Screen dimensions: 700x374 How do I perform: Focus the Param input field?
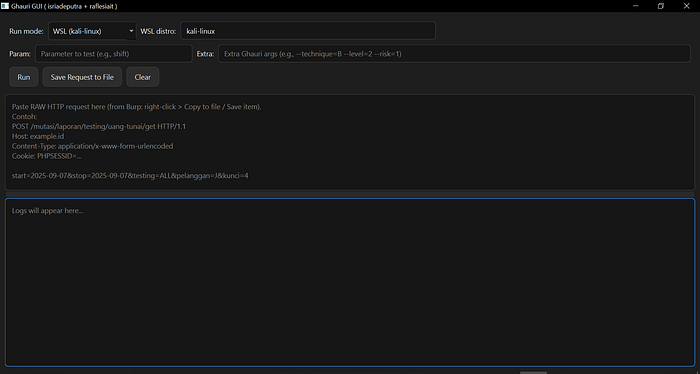(x=114, y=54)
